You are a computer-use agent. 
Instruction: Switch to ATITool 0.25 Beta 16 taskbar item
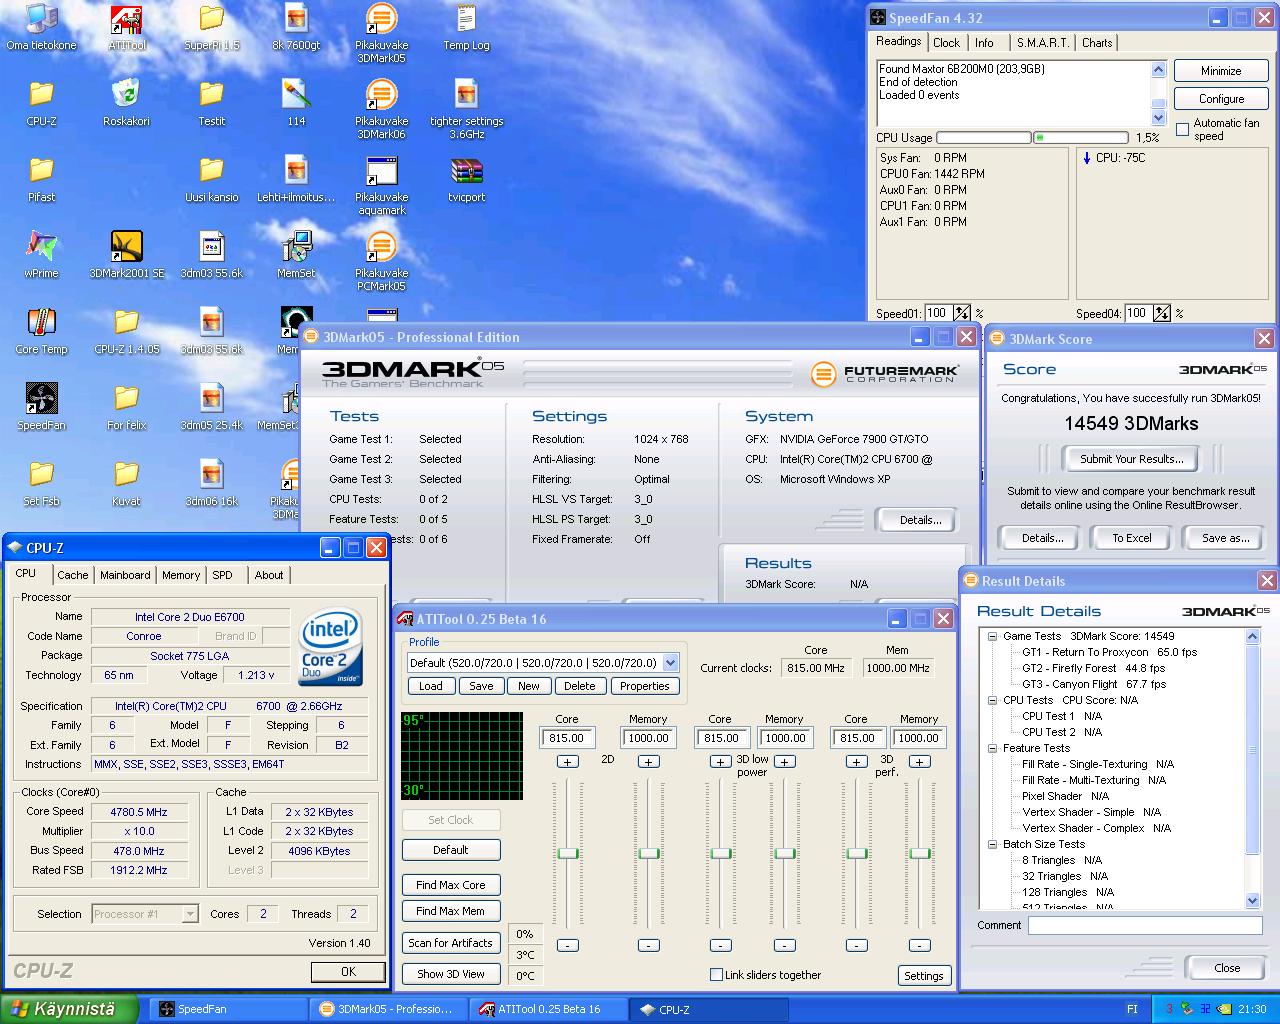tap(549, 1009)
